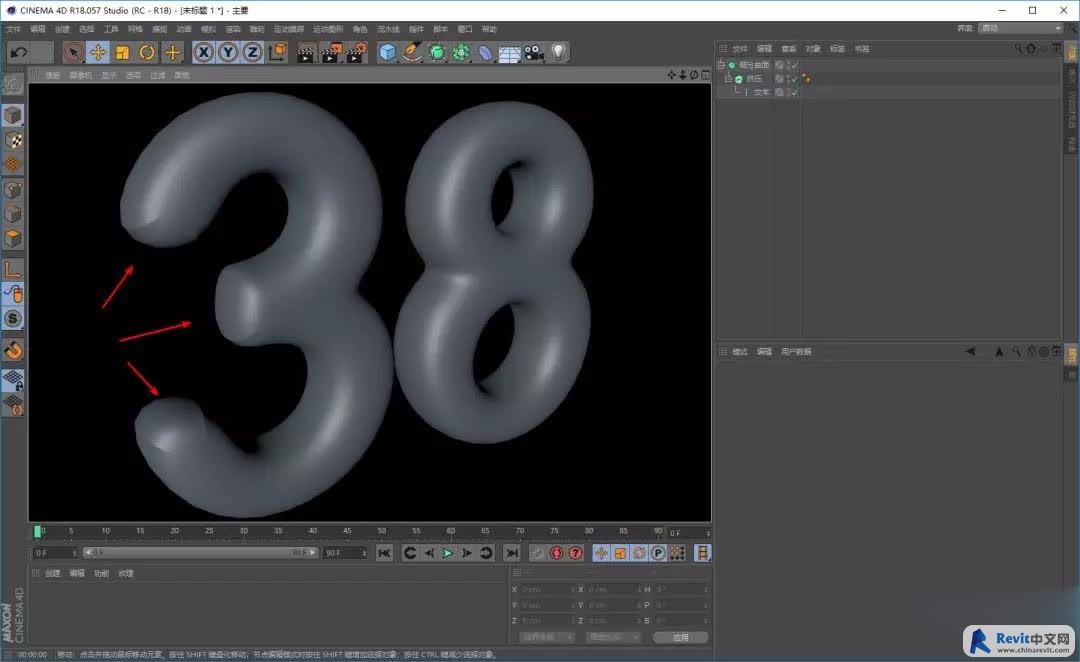The width and height of the screenshot is (1080, 662).
Task: Click frame 45 on the timeline ruler
Action: coord(347,532)
